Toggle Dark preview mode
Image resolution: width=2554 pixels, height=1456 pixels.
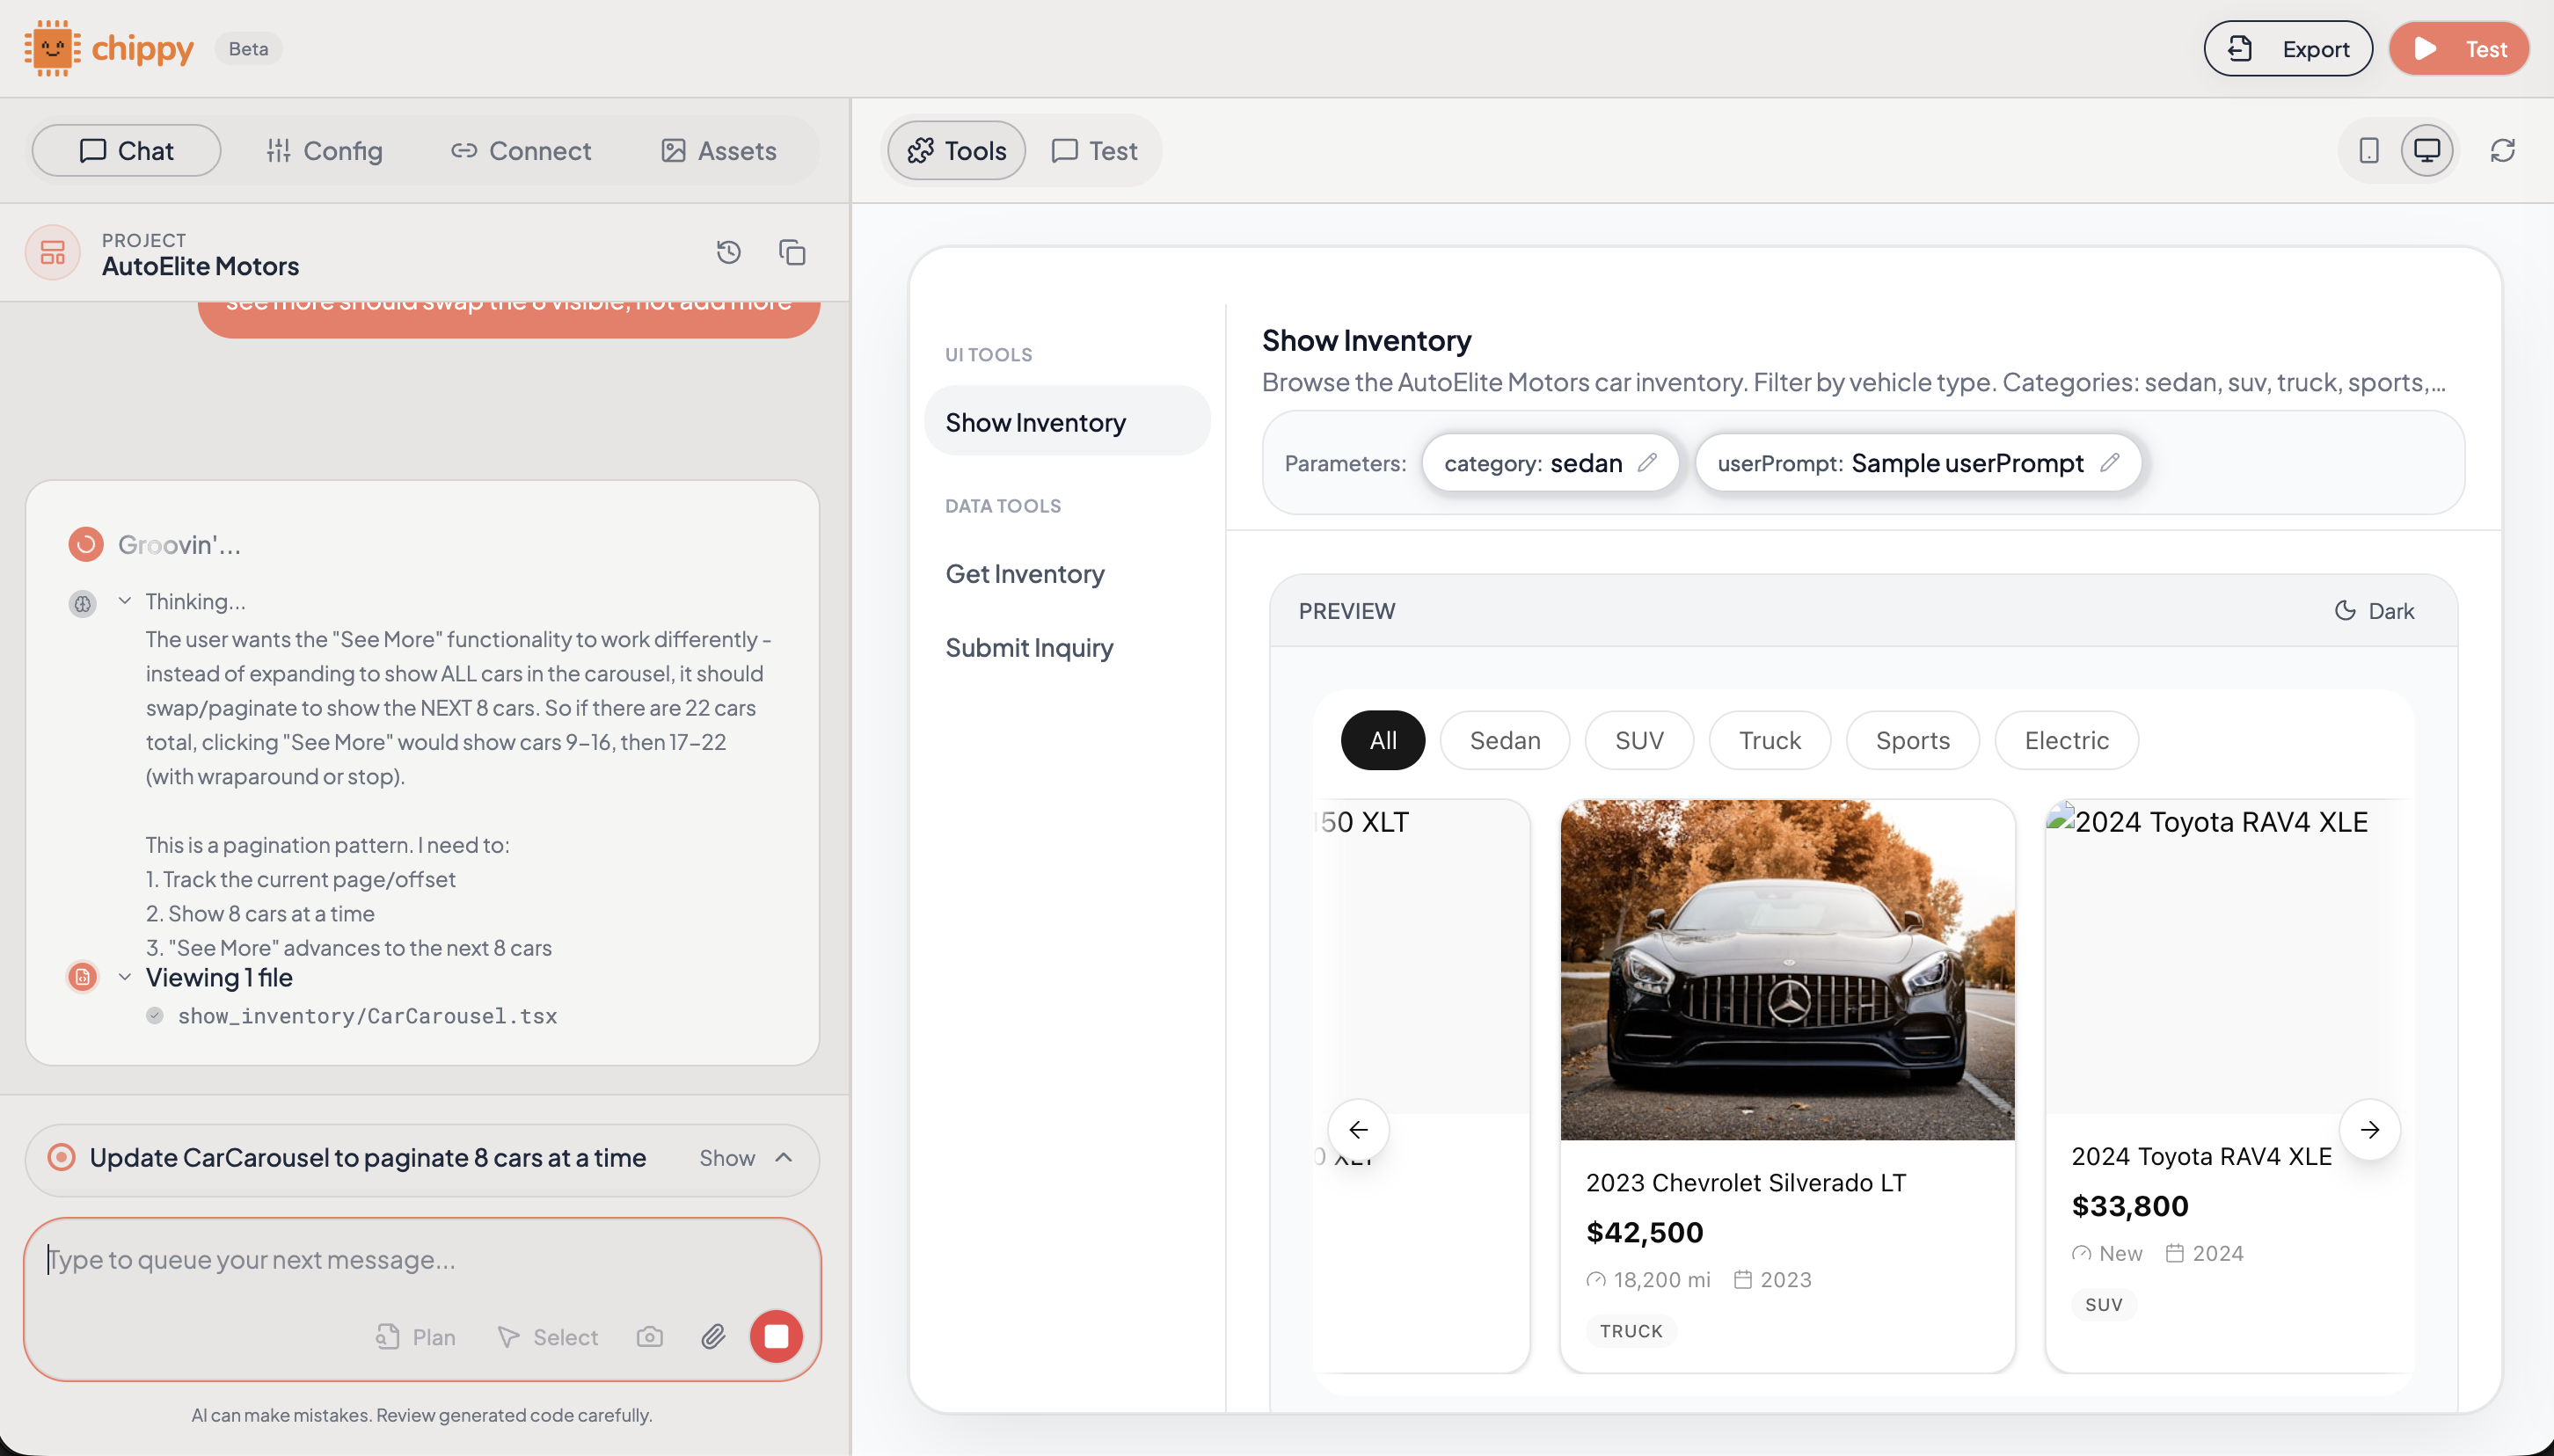pyautogui.click(x=2374, y=611)
